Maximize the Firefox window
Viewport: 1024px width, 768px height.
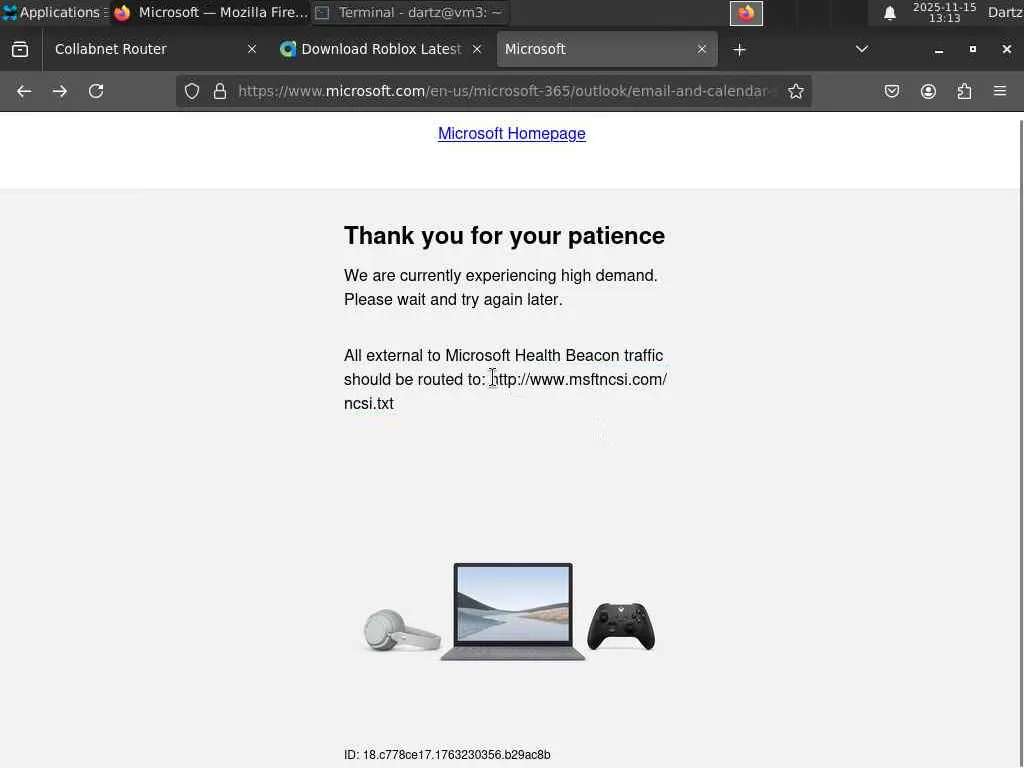click(972, 50)
